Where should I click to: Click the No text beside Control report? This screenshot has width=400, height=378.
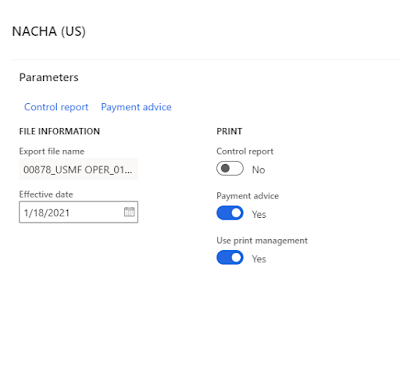point(258,170)
